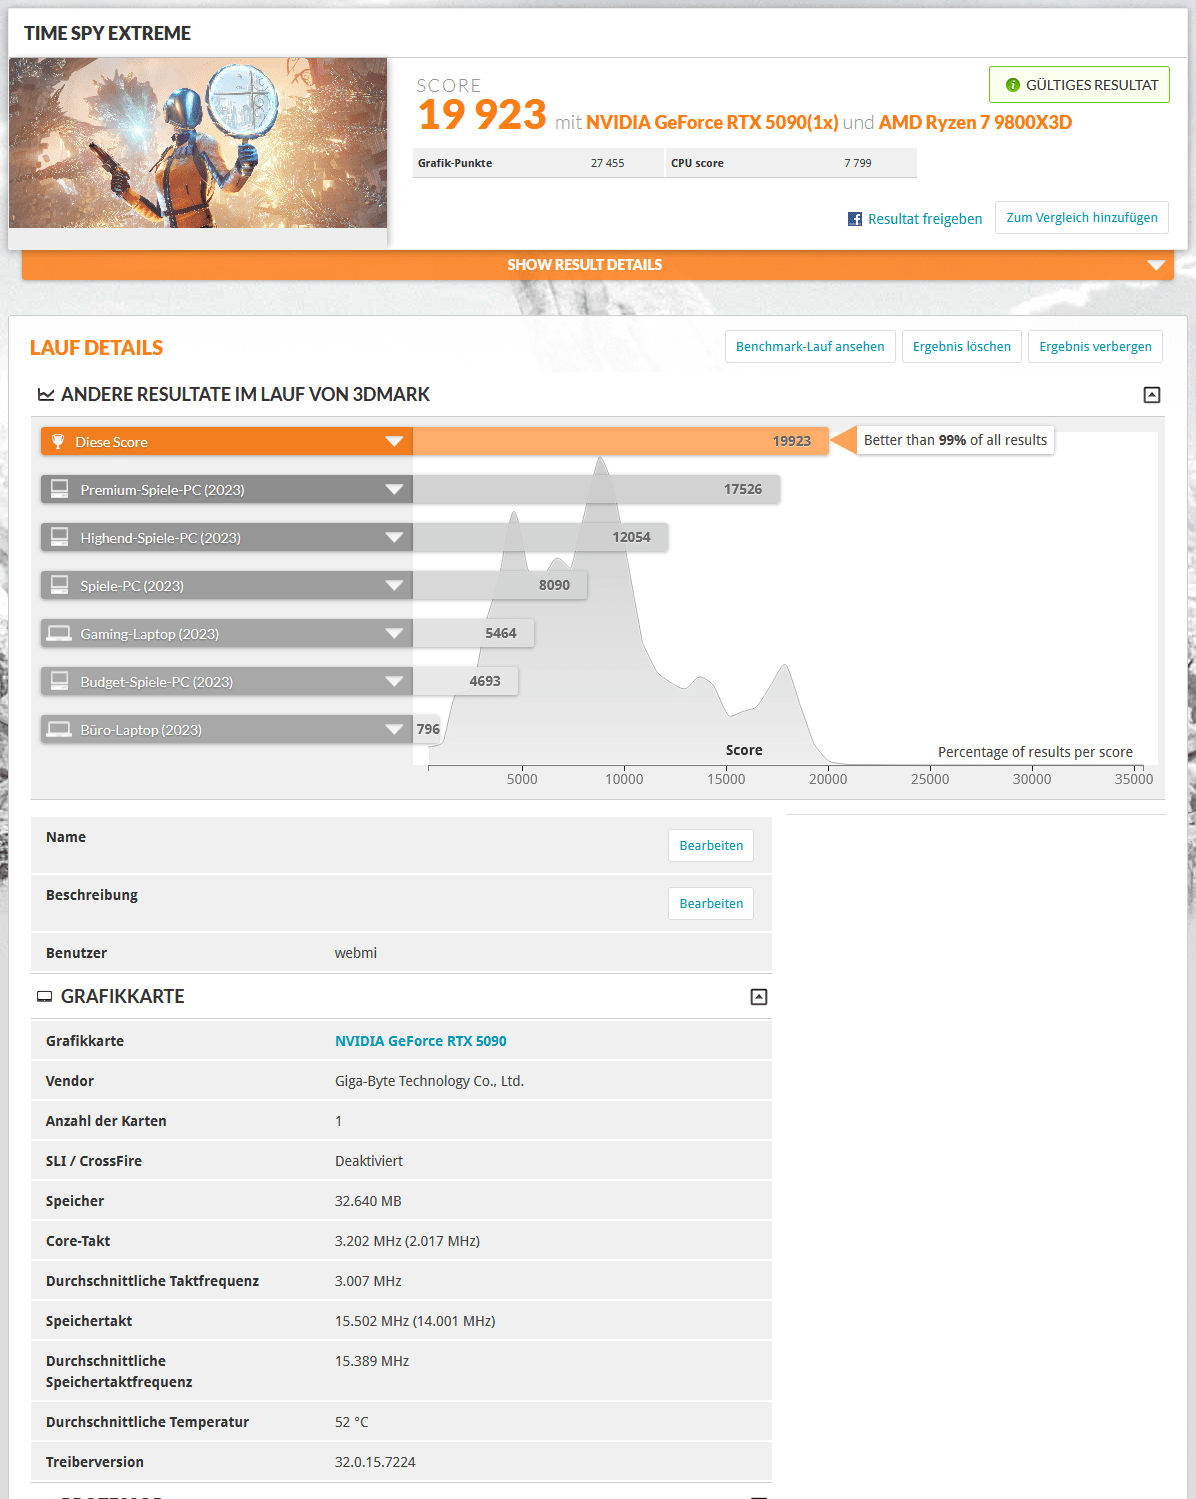Click the Time Spy Extreme page title
This screenshot has width=1196, height=1499.
point(107,33)
